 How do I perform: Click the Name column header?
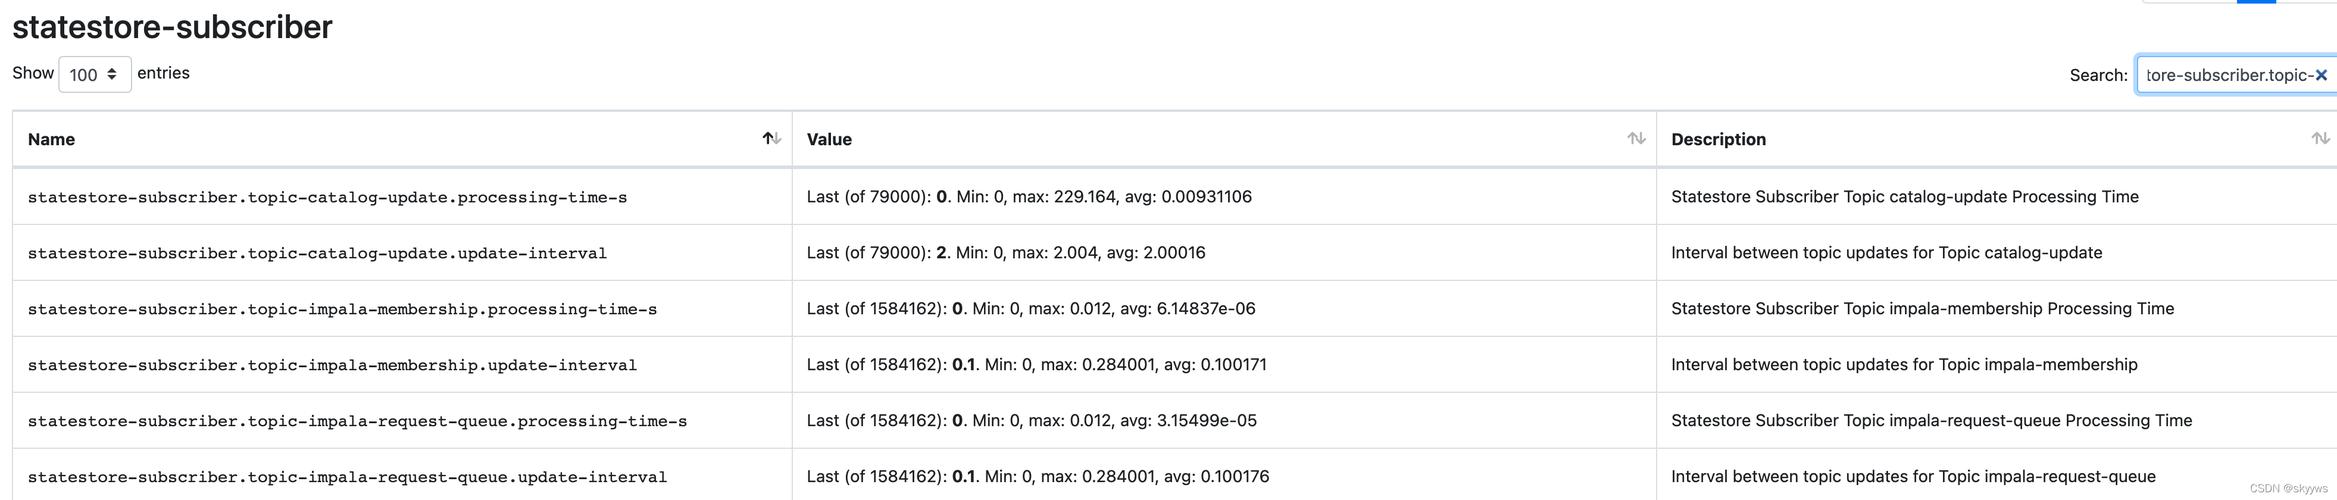click(51, 139)
